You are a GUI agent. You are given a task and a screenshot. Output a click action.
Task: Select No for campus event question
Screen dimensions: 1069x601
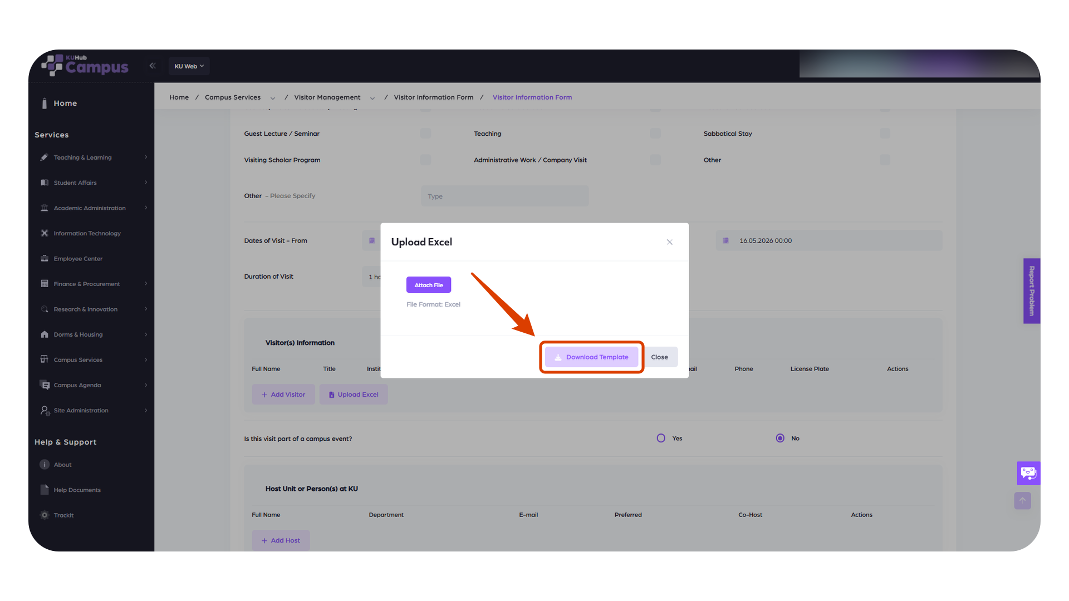(x=780, y=438)
